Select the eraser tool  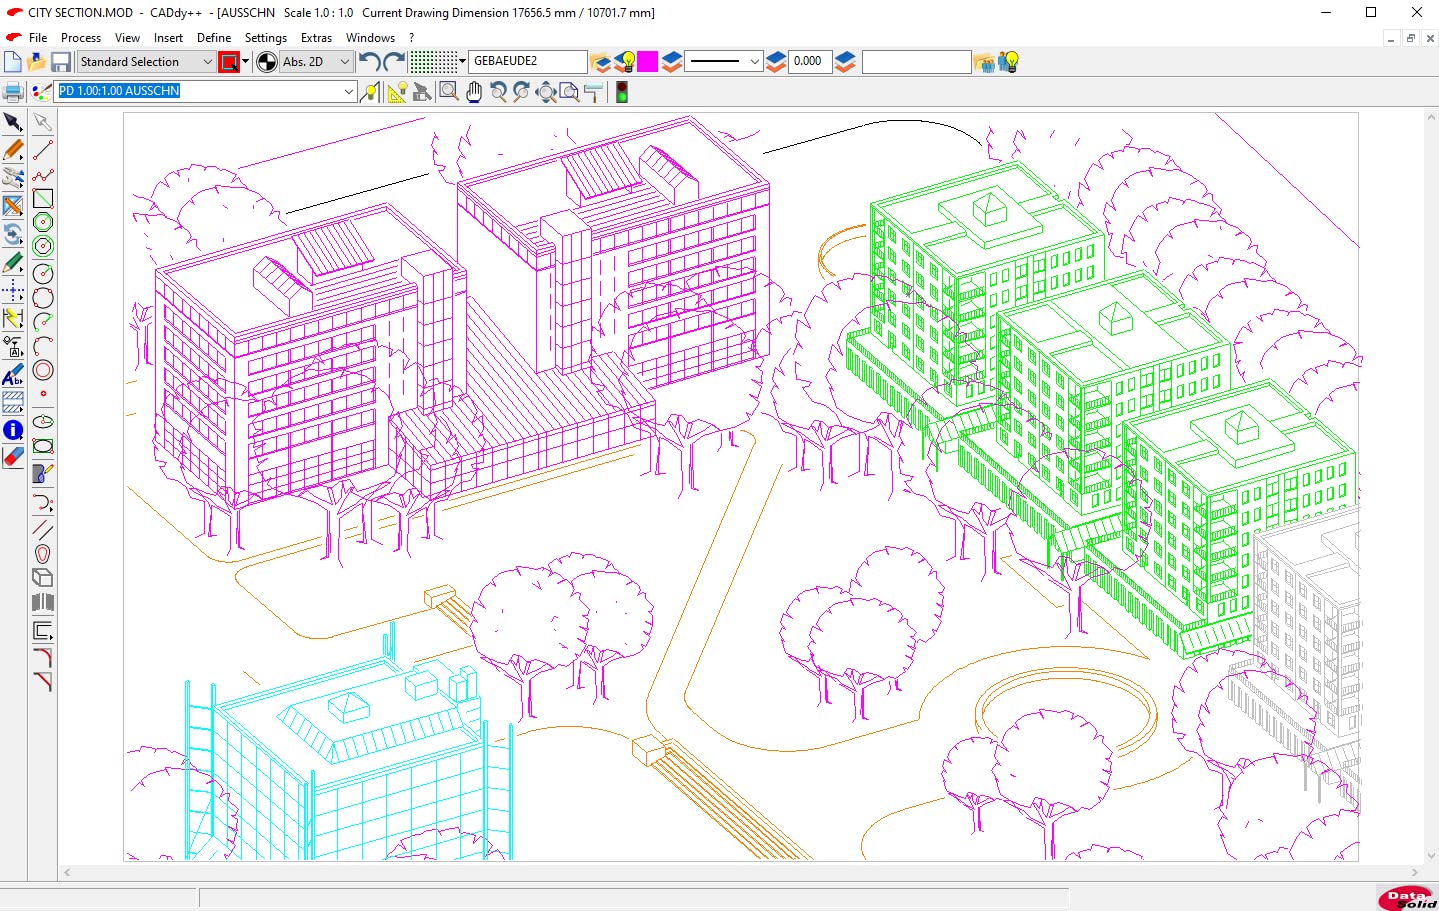13,457
